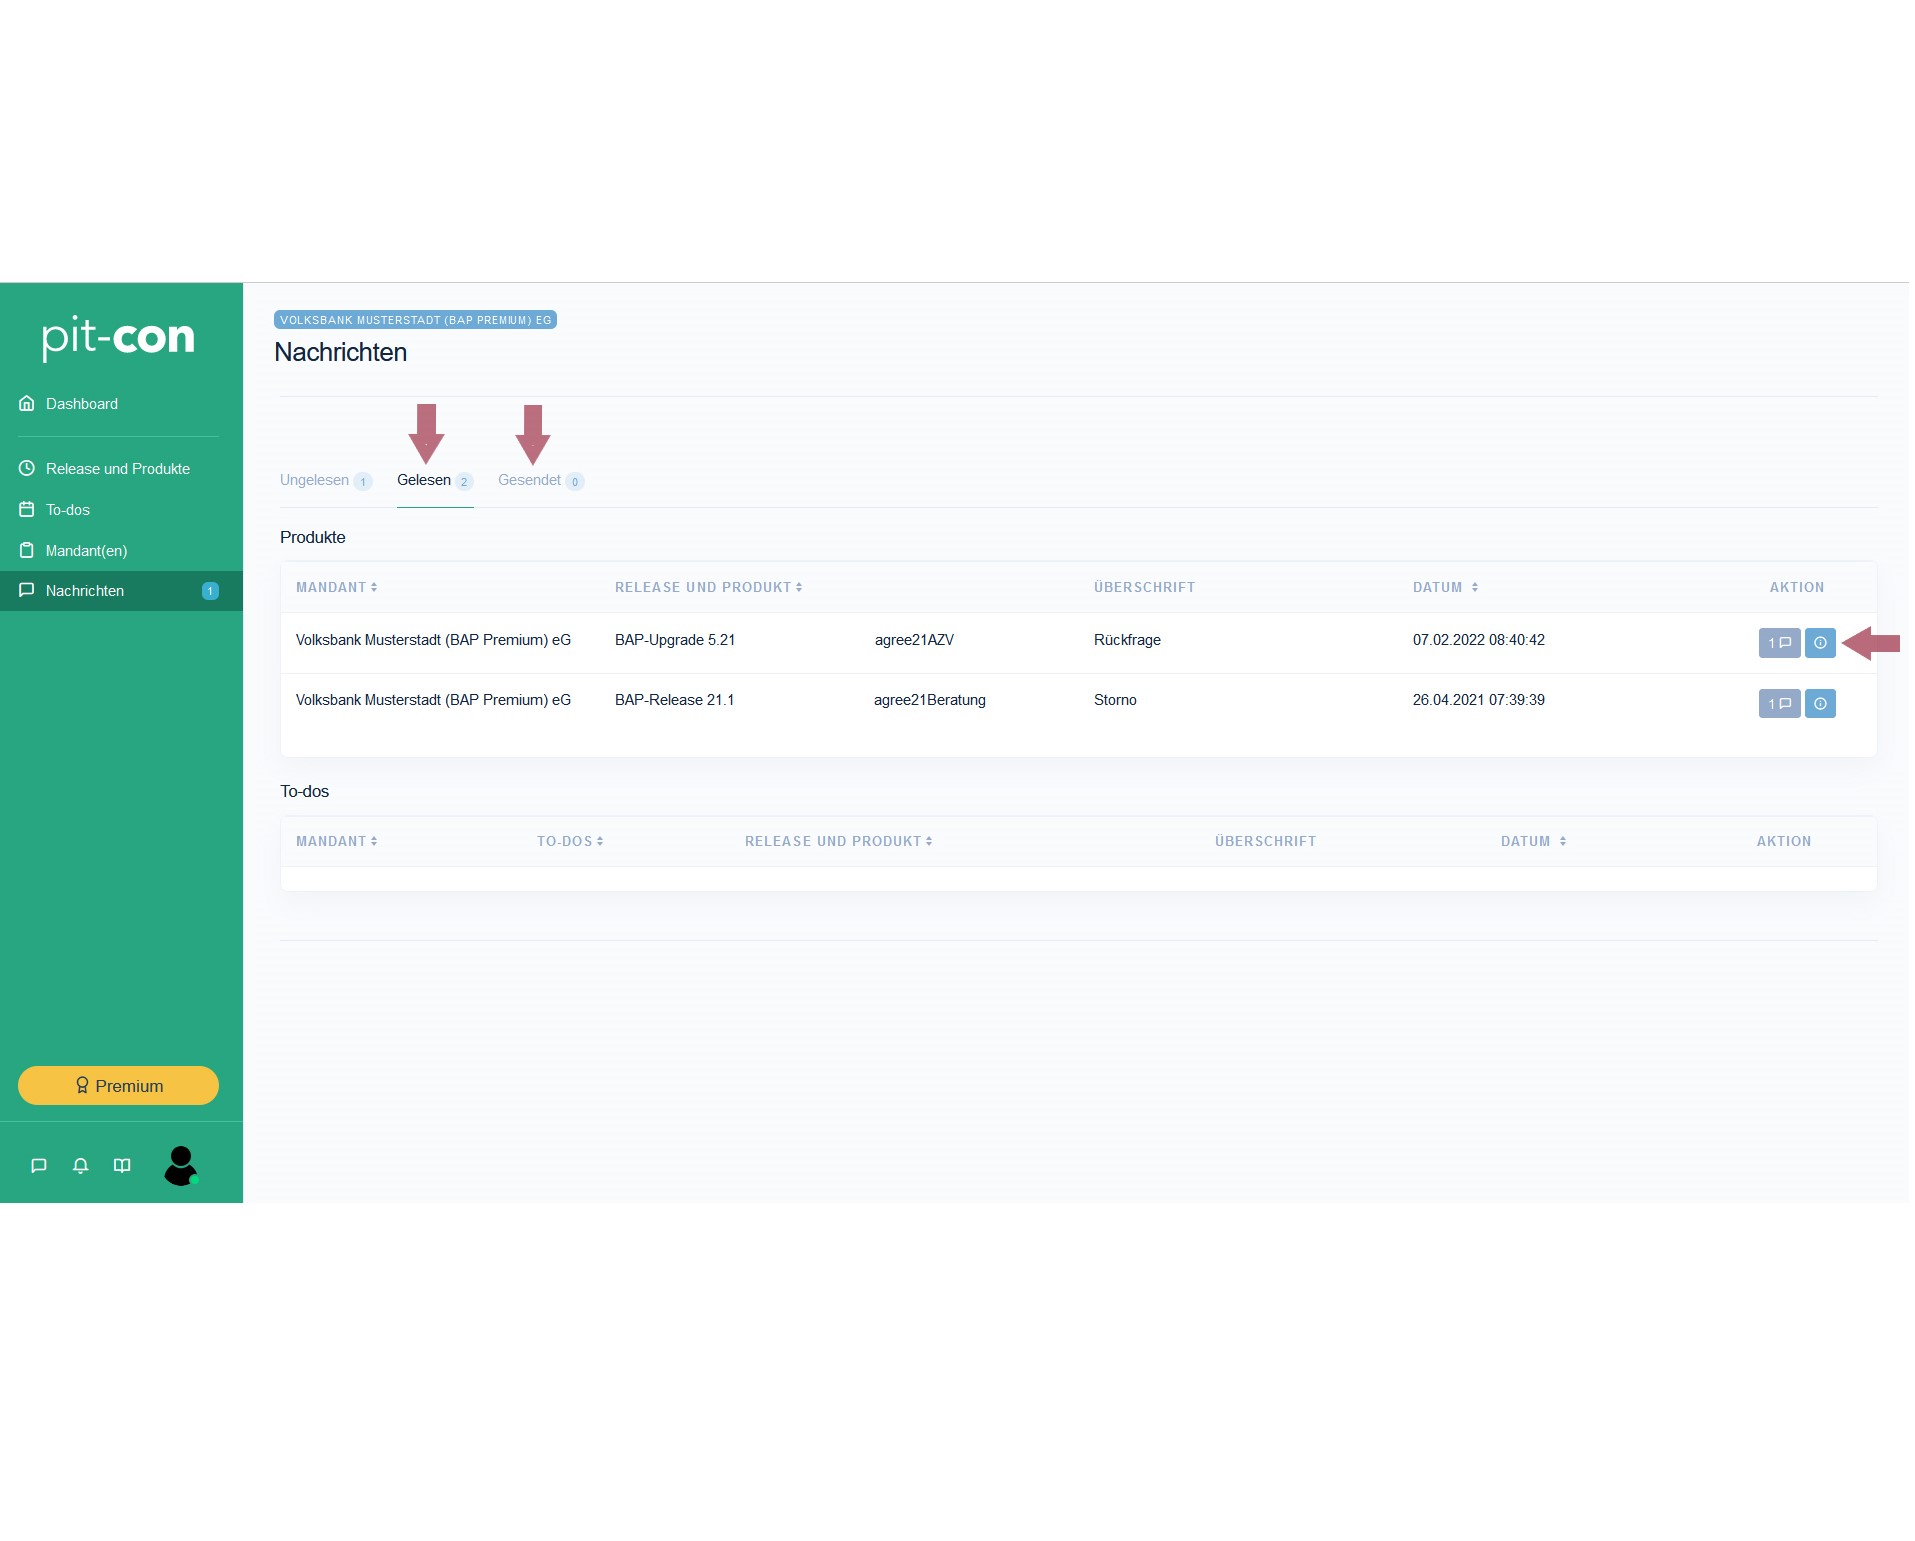Click Aktion header in To-dos table

pos(1784,842)
